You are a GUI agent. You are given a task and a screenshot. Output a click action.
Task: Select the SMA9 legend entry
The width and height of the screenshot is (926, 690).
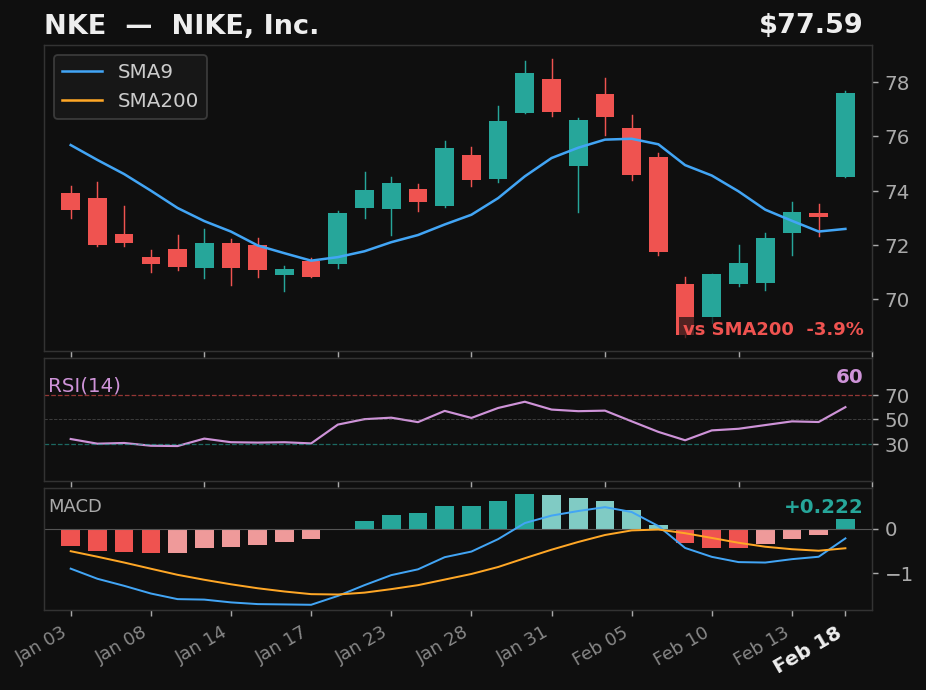pos(117,71)
